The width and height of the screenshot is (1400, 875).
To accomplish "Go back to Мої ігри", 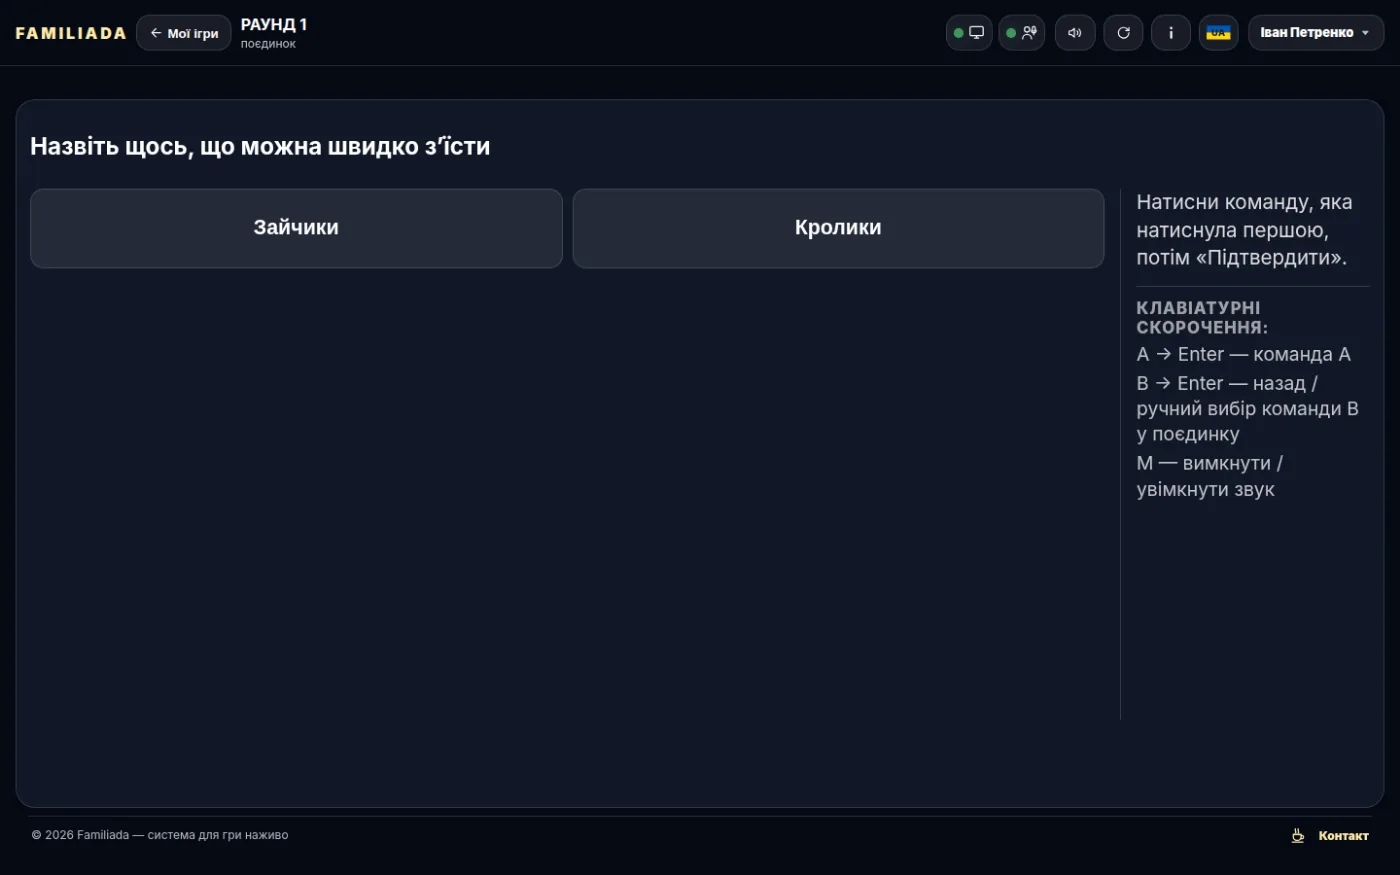I will coord(184,33).
